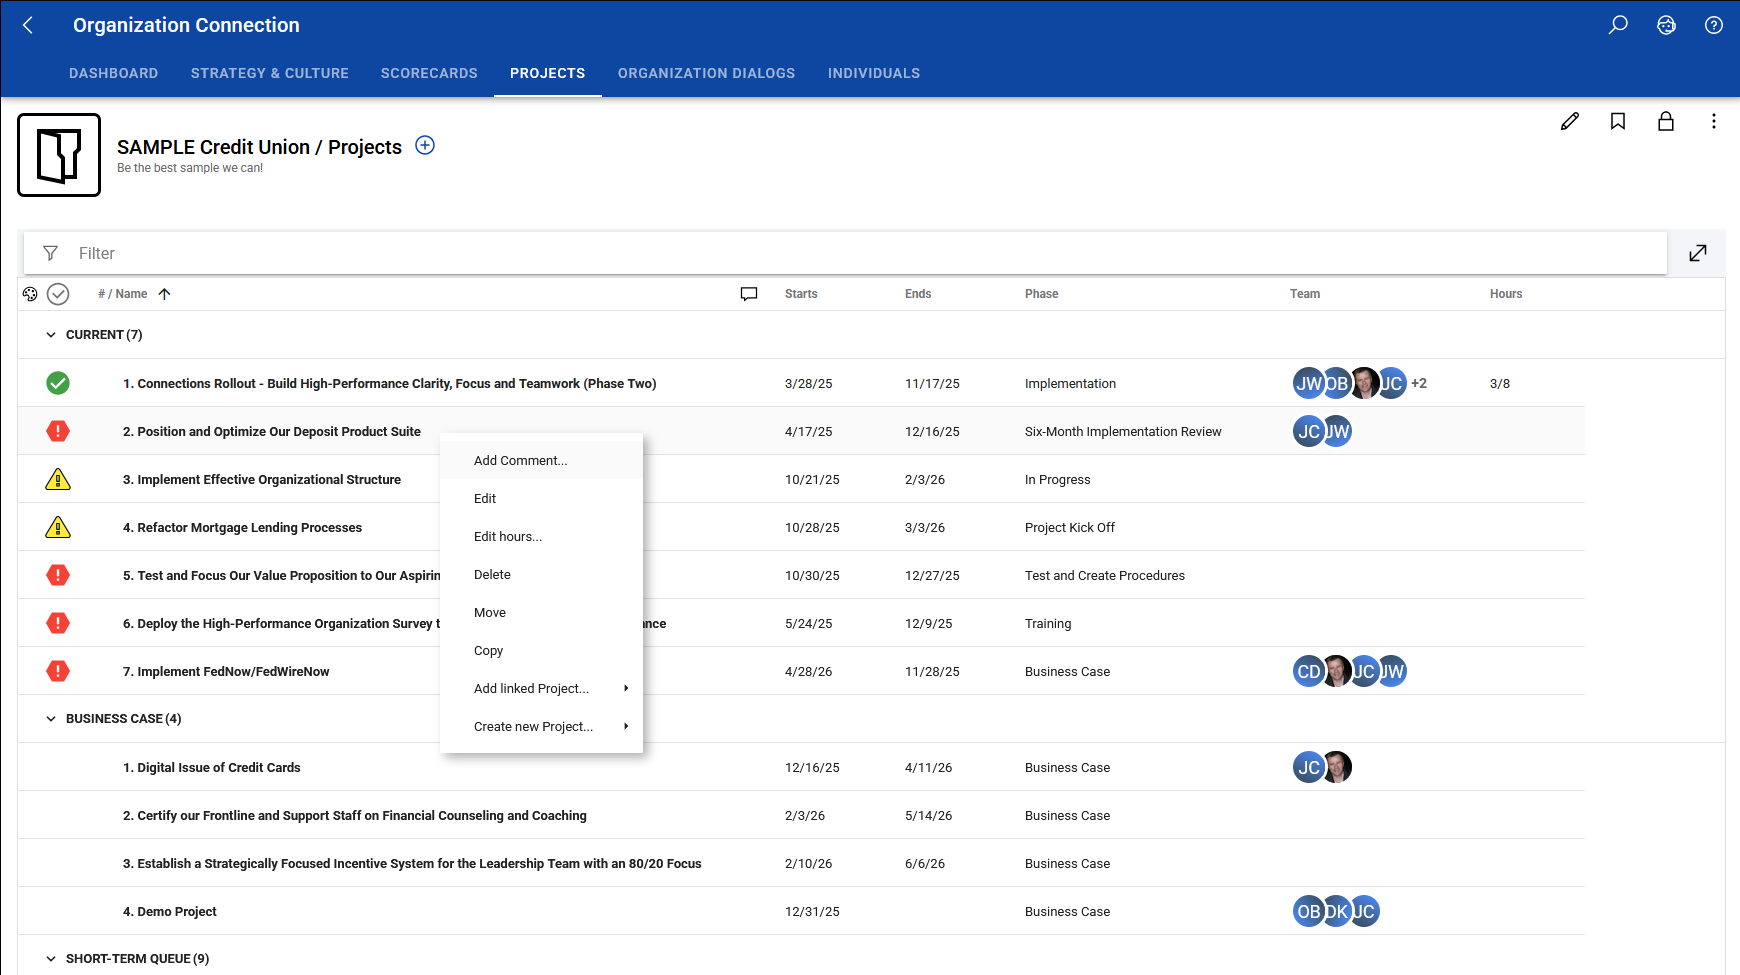Viewport: 1740px width, 975px height.
Task: Click the lock icon
Action: (1666, 121)
